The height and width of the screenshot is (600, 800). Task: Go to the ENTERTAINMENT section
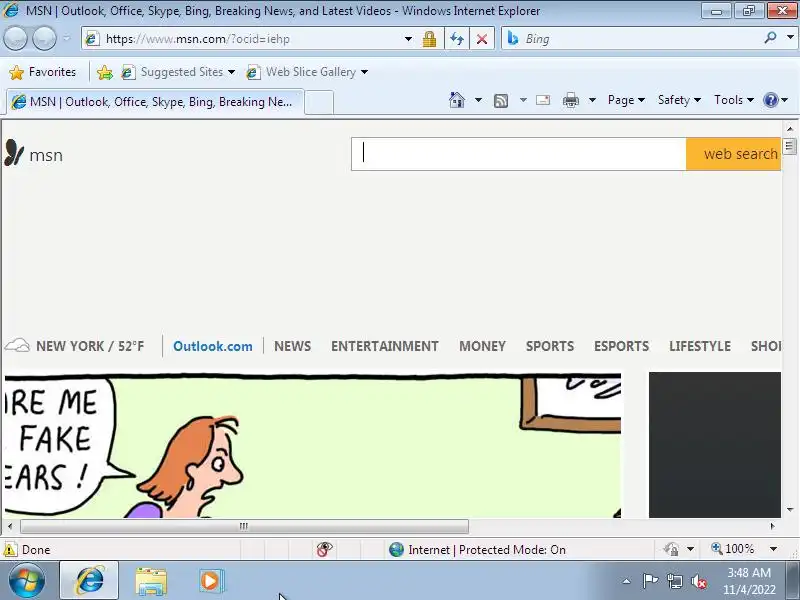coord(385,346)
